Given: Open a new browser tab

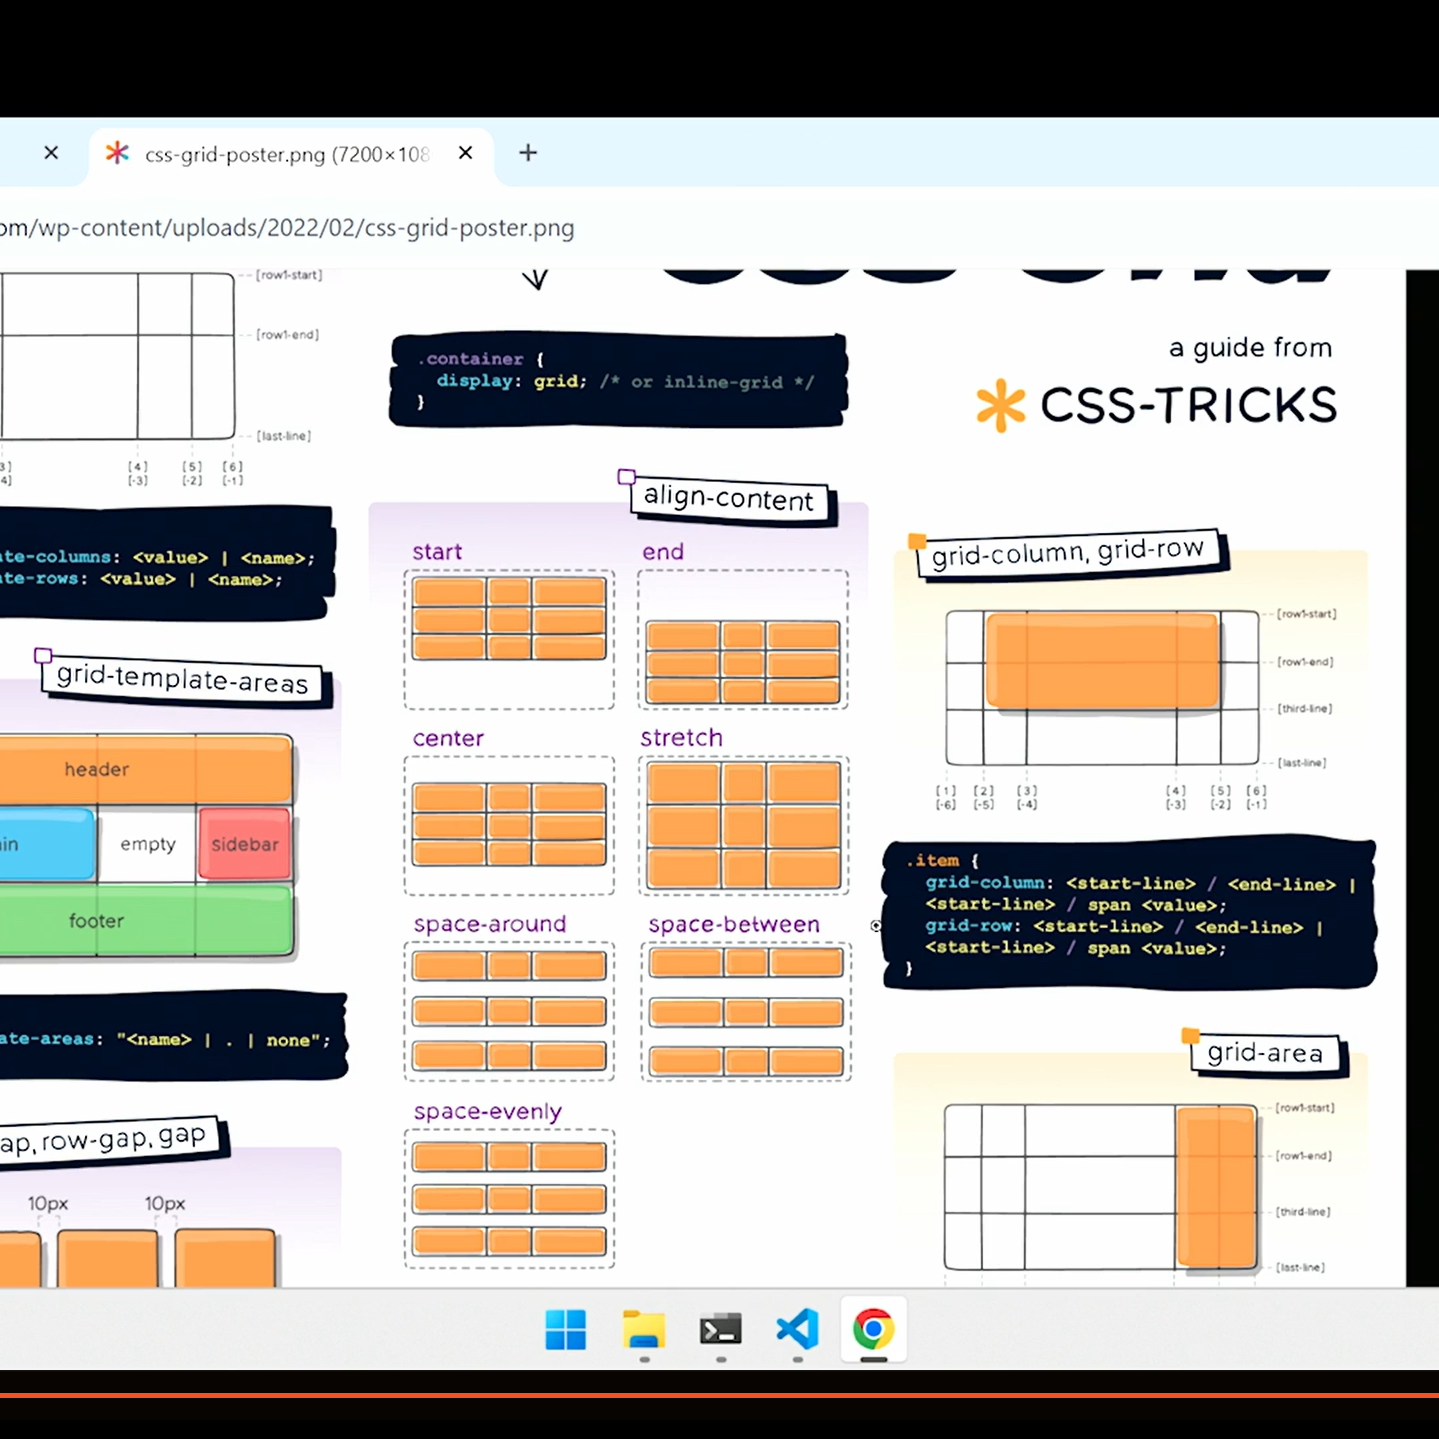Looking at the screenshot, I should [x=528, y=153].
